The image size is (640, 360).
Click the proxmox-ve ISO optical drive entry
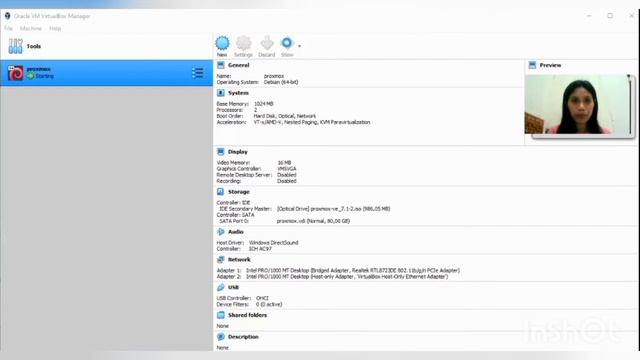click(x=333, y=209)
